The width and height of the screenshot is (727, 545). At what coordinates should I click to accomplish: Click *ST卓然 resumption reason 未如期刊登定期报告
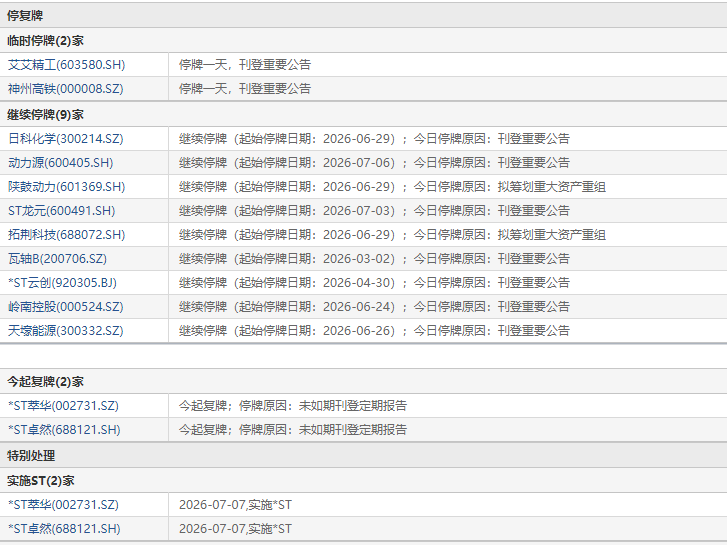click(293, 430)
